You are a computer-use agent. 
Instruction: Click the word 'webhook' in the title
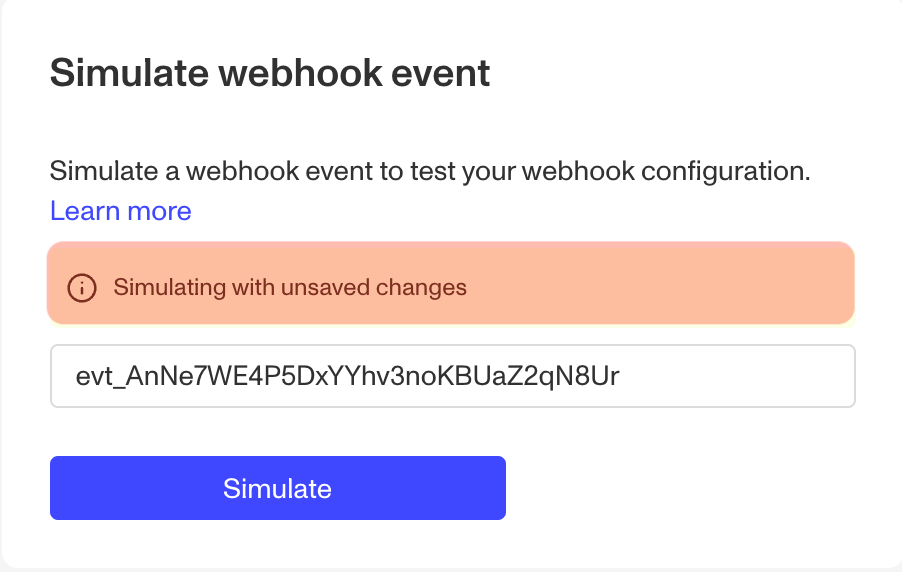(x=300, y=73)
